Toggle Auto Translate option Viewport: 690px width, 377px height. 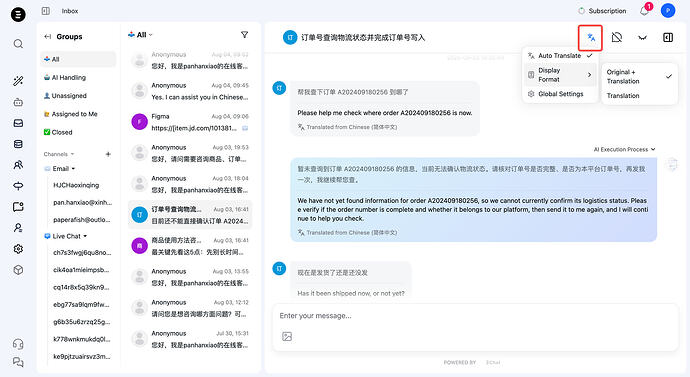(x=560, y=55)
